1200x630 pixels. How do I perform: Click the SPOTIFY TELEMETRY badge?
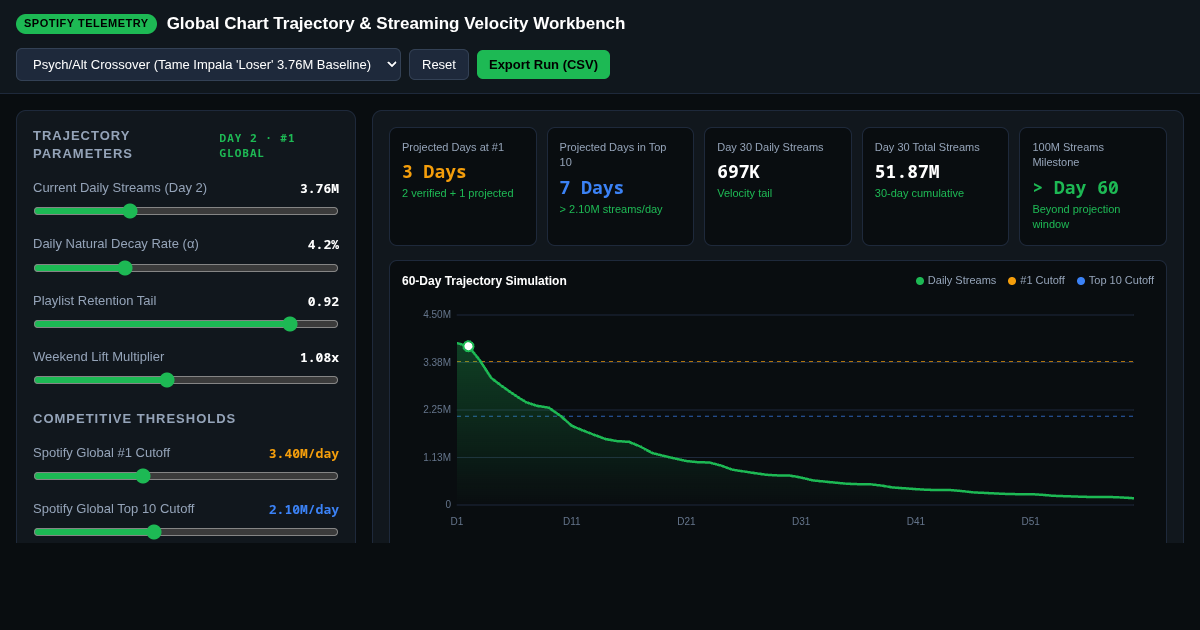pos(86,24)
